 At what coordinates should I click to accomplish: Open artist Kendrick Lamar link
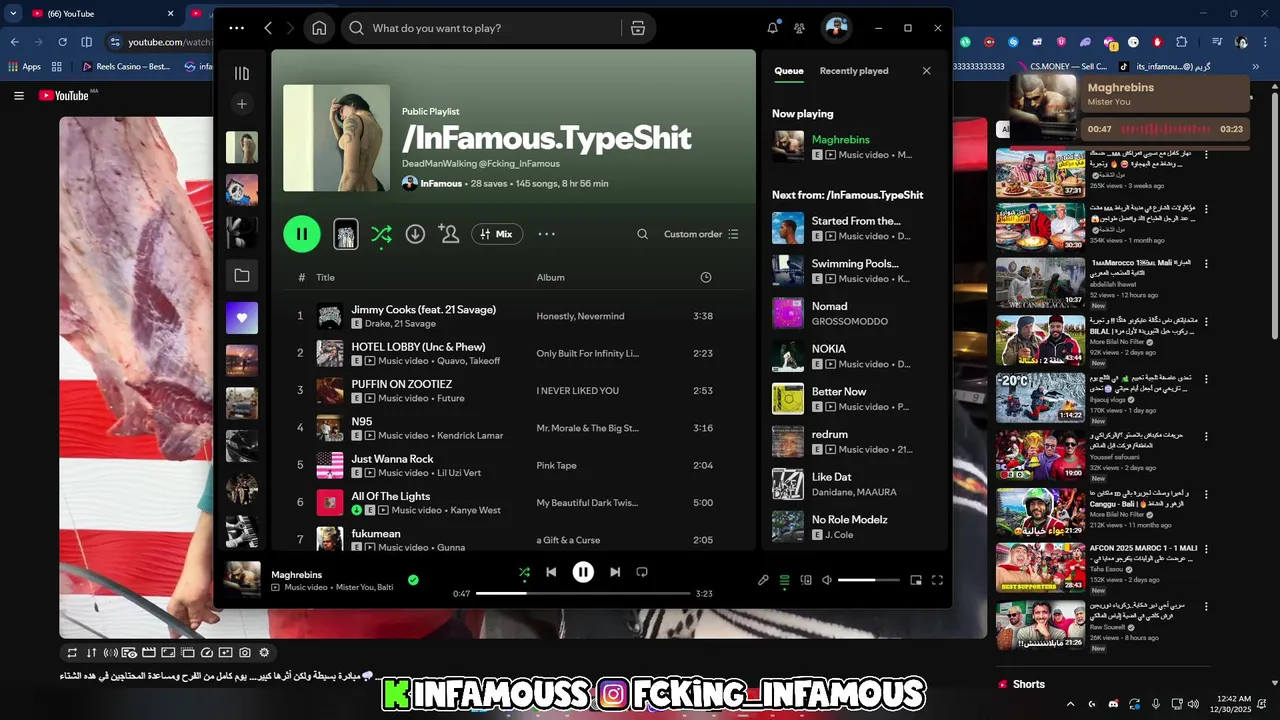[x=469, y=435]
